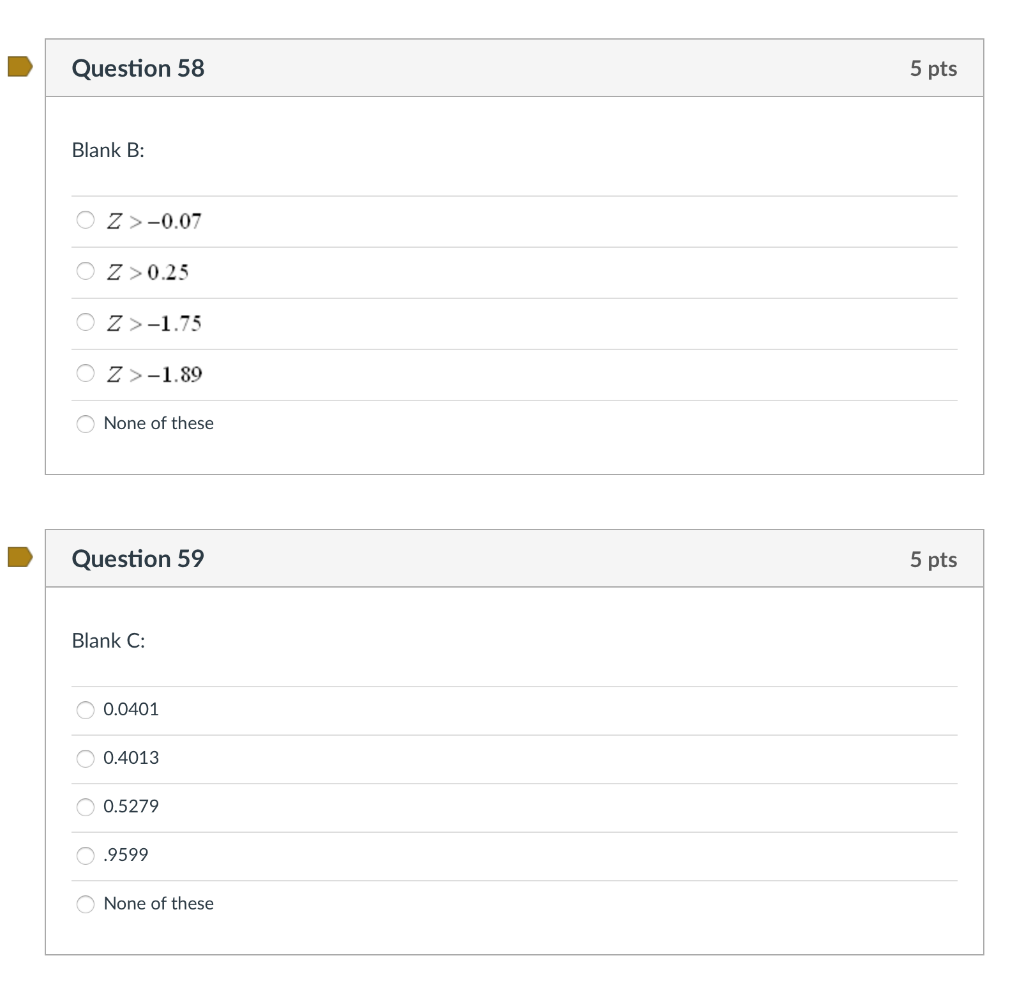Select the answer .9599
Screen dimensions: 1024x981
tap(85, 856)
